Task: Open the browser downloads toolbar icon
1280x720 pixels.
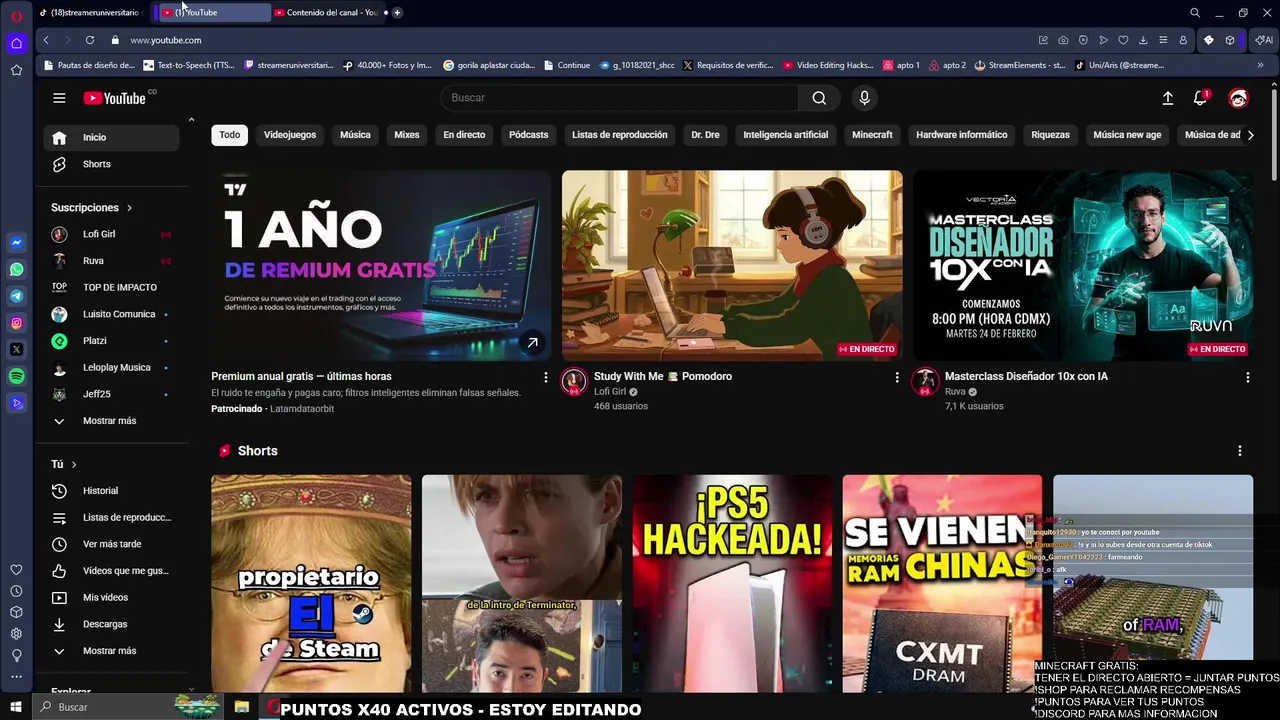Action: coord(1143,40)
